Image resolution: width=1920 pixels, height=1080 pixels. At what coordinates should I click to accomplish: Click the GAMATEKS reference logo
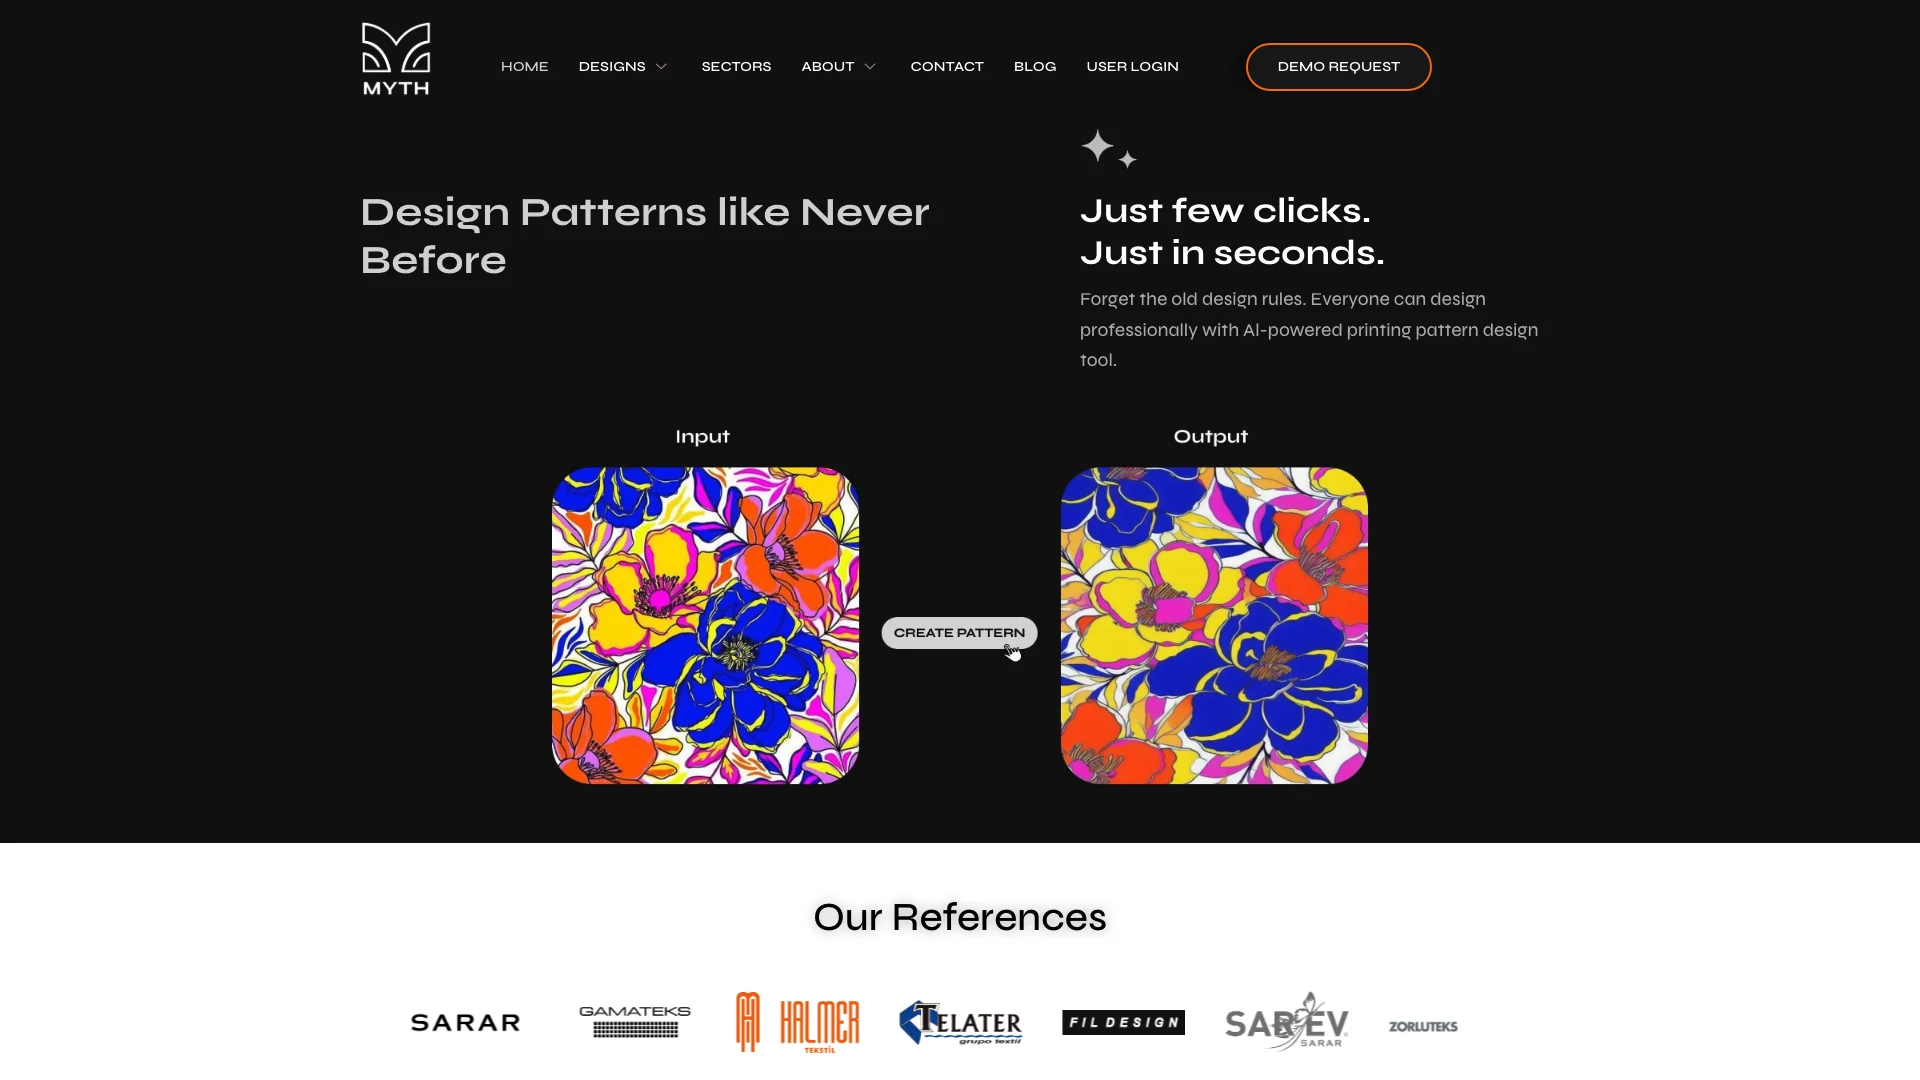tap(633, 1022)
